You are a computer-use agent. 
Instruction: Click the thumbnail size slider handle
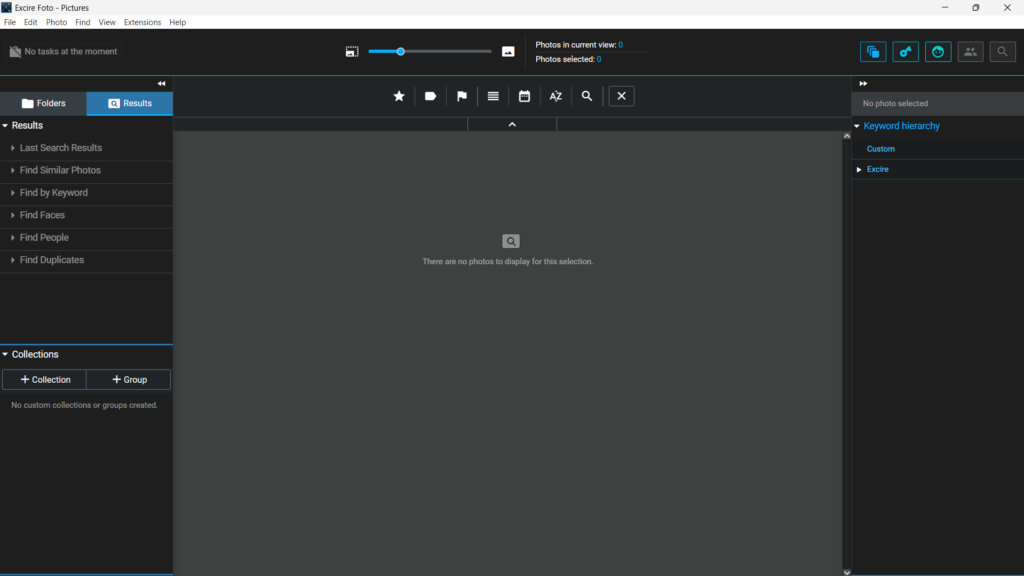click(401, 51)
